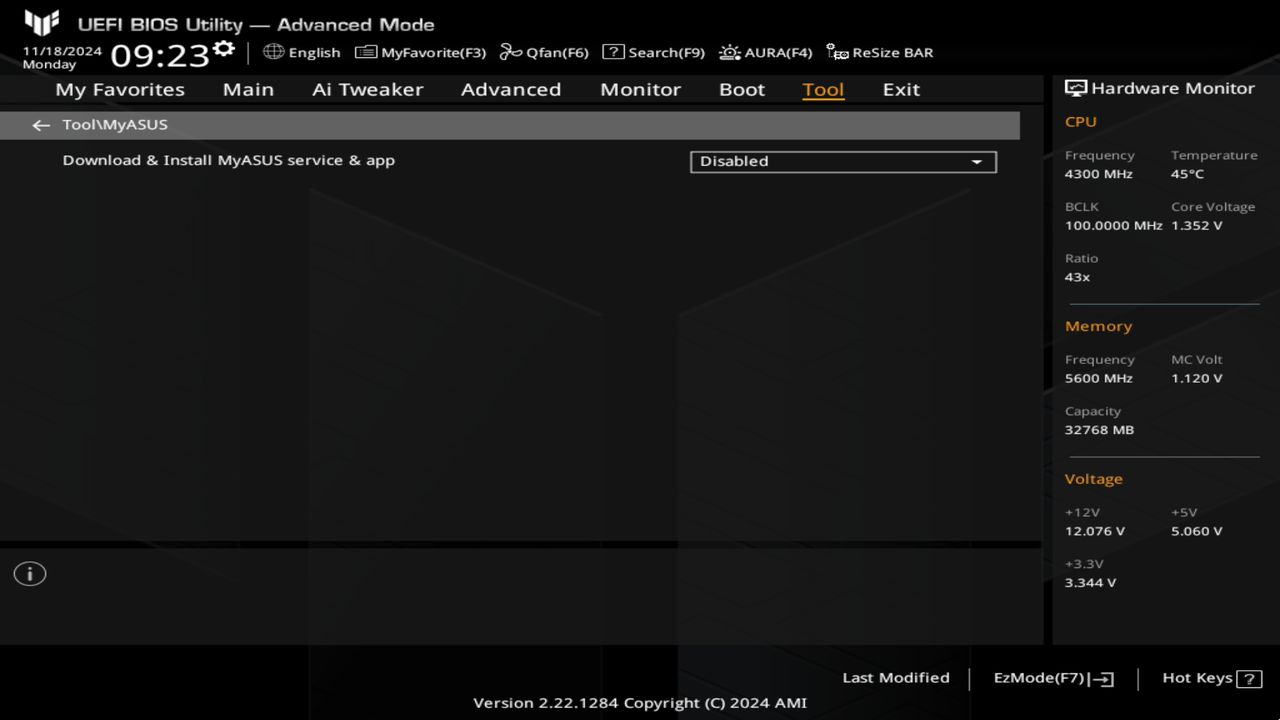Open AURA(F4) lighting settings
The height and width of the screenshot is (720, 1280).
(766, 52)
